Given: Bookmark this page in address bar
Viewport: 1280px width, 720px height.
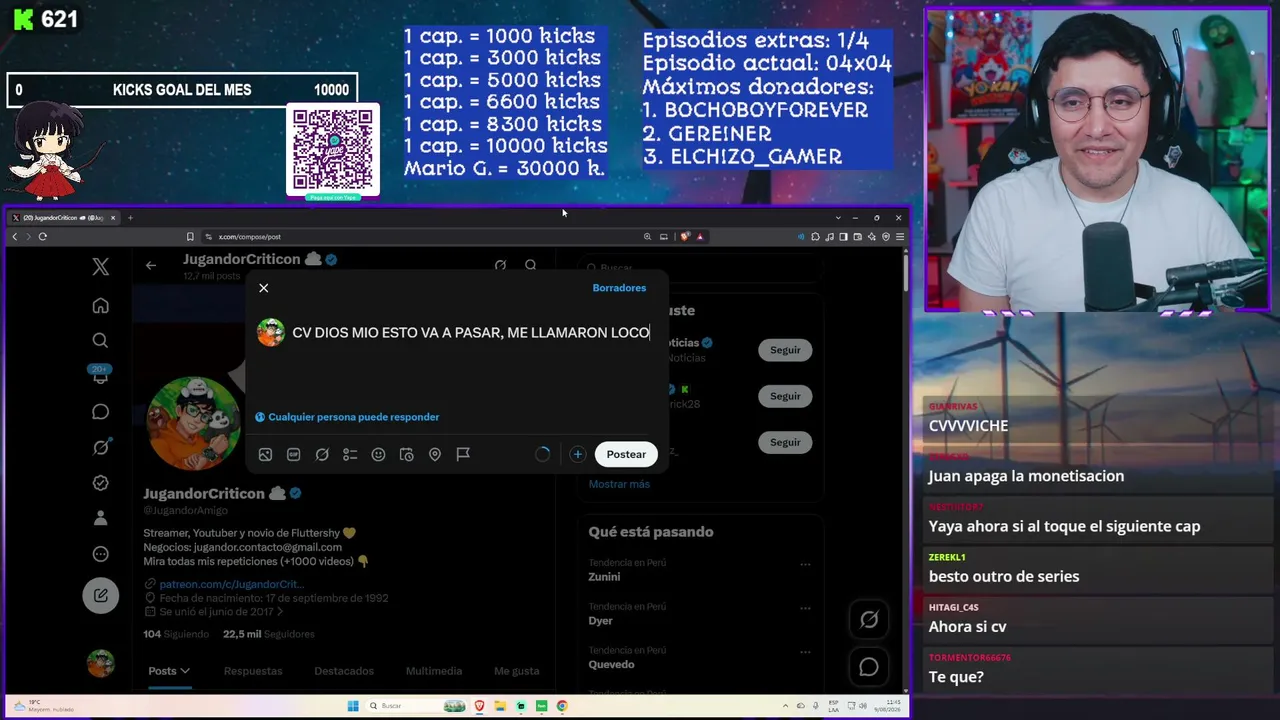Looking at the screenshot, I should point(190,237).
